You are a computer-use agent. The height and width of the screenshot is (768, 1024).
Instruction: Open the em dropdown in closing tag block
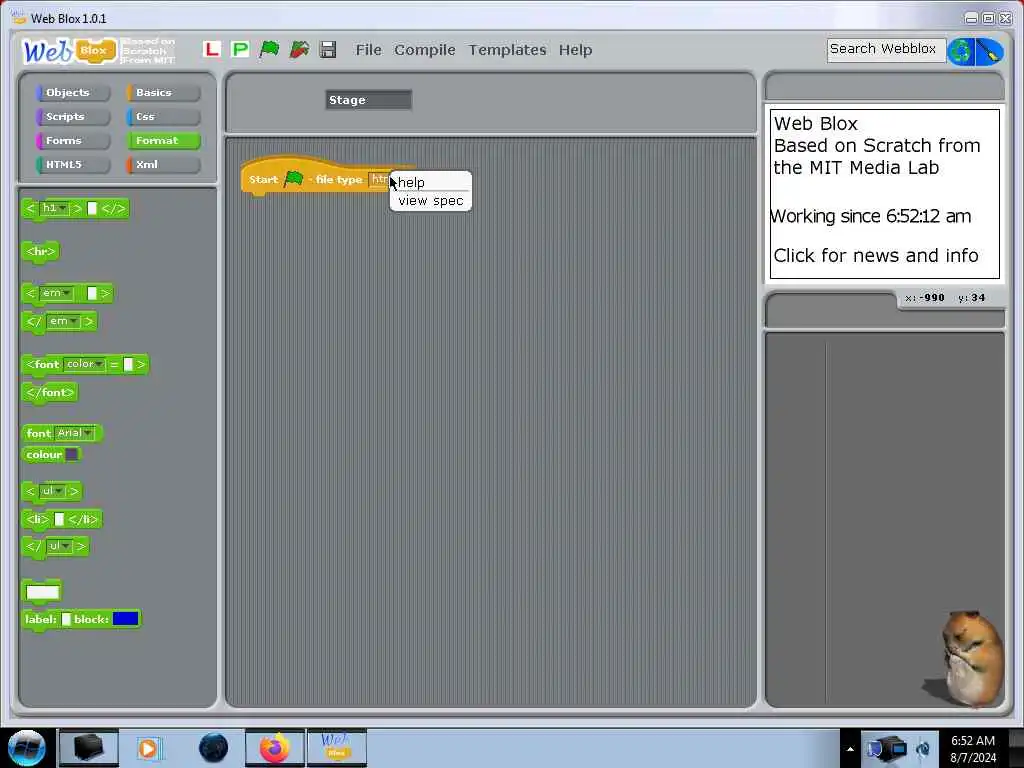[x=63, y=321]
